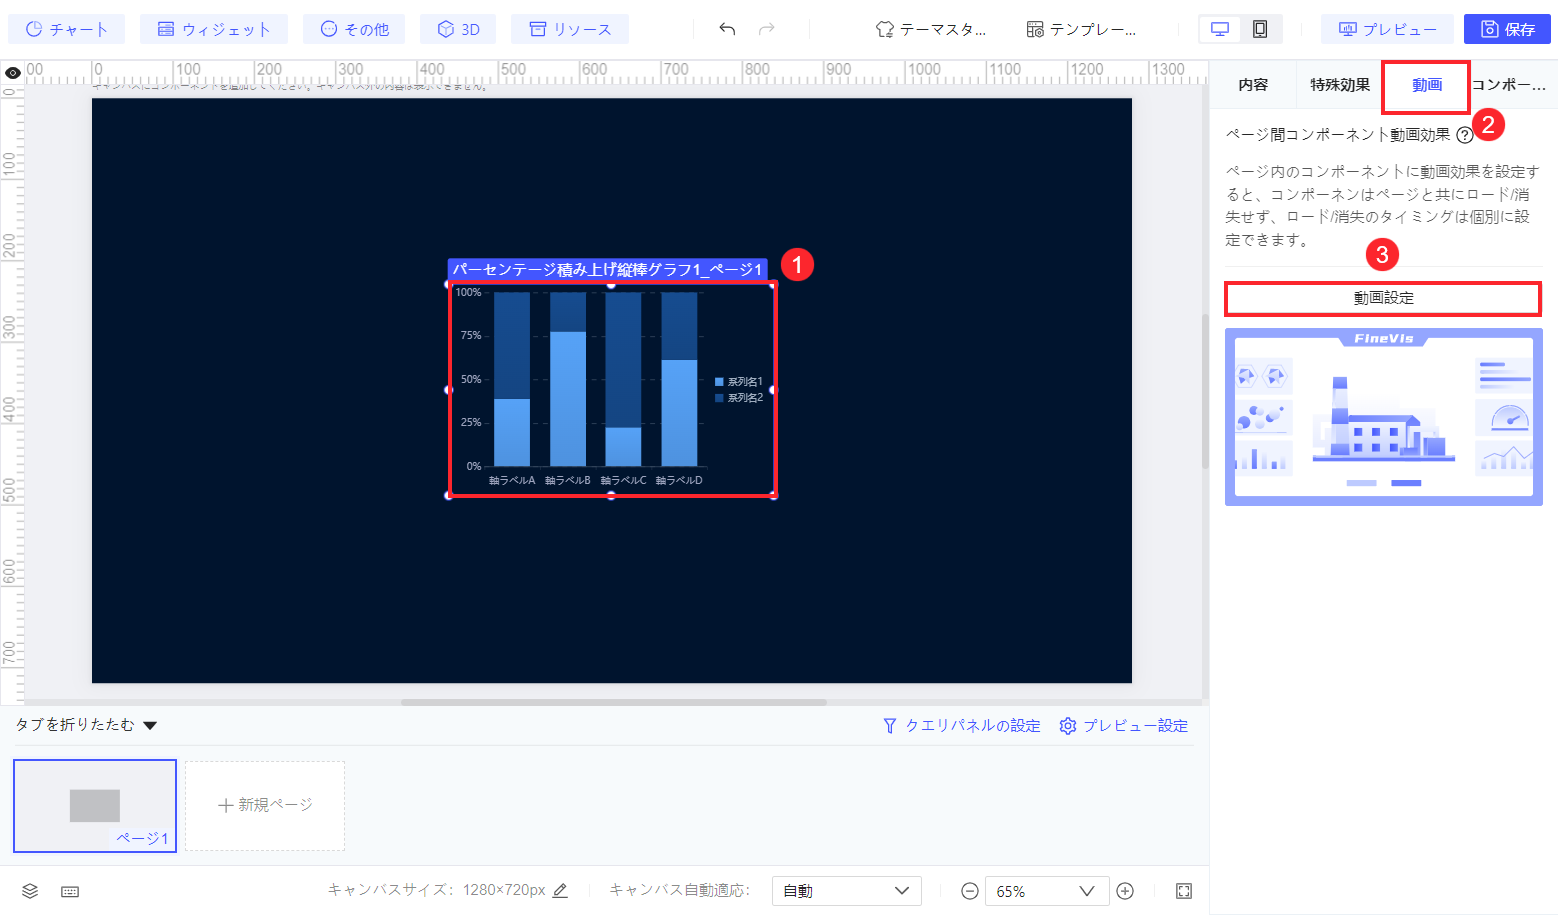Click the canvas horizontal scrollbar
1558x915 pixels.
[x=614, y=702]
